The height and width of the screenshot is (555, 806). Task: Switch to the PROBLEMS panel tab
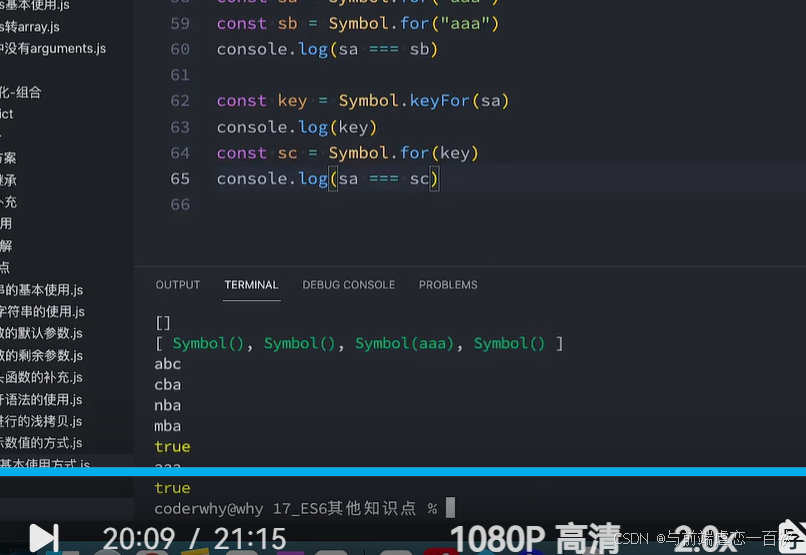(448, 285)
